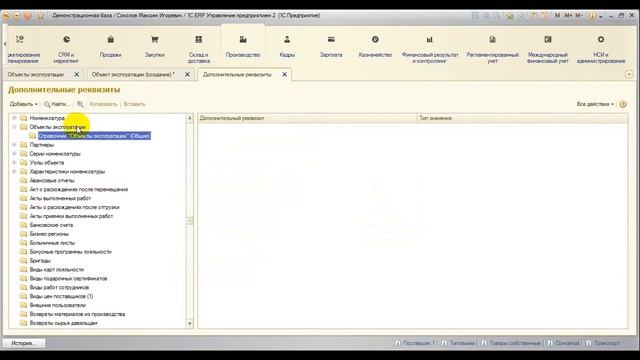Click the favorites star icon in title bar
Screen dimensions: 640x360
tap(40, 16)
